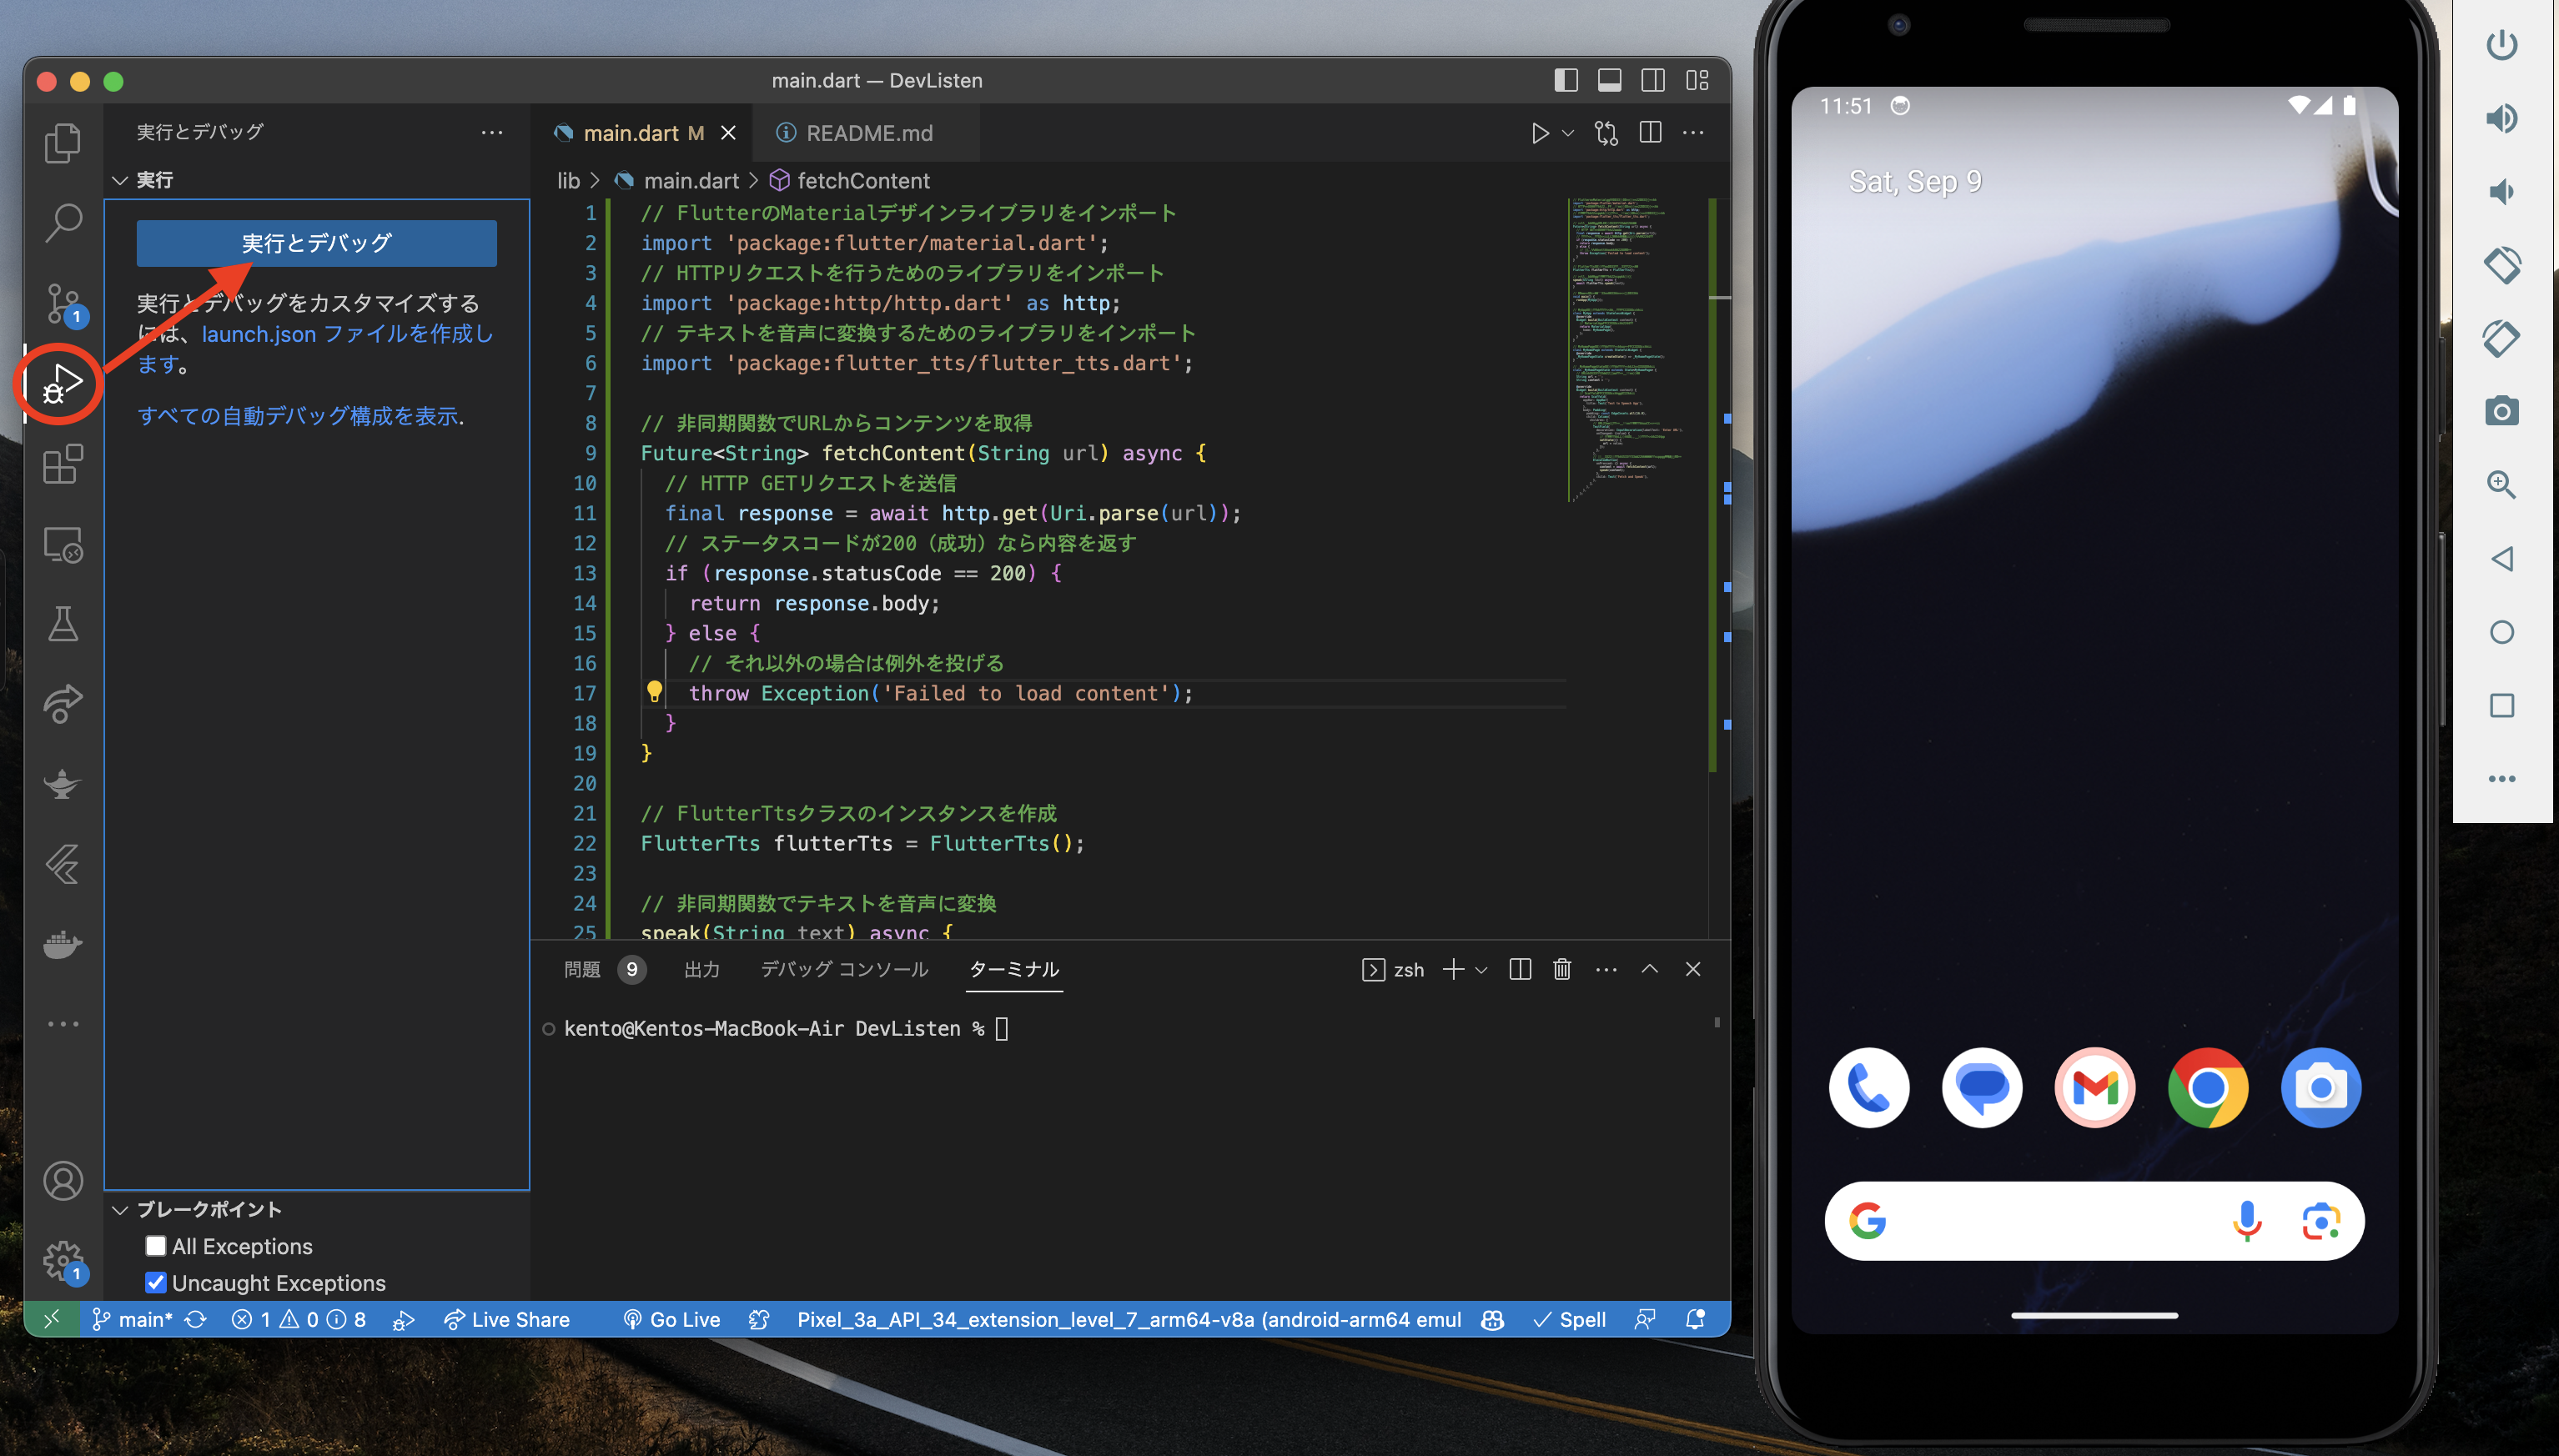The height and width of the screenshot is (1456, 2559).
Task: Open run options dropdown arrow beside play
Action: click(x=1568, y=133)
